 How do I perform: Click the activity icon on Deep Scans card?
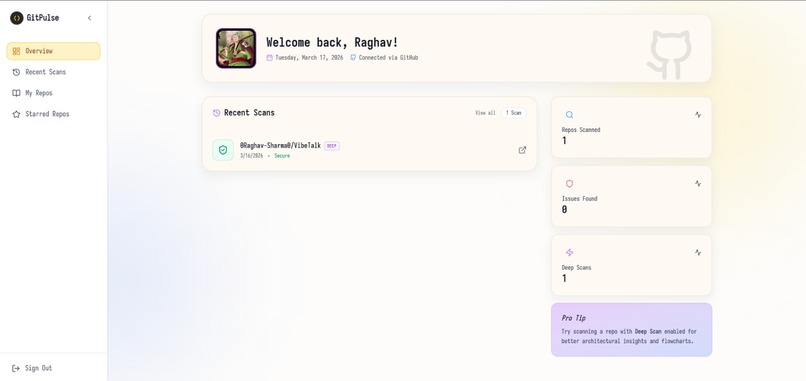(698, 252)
